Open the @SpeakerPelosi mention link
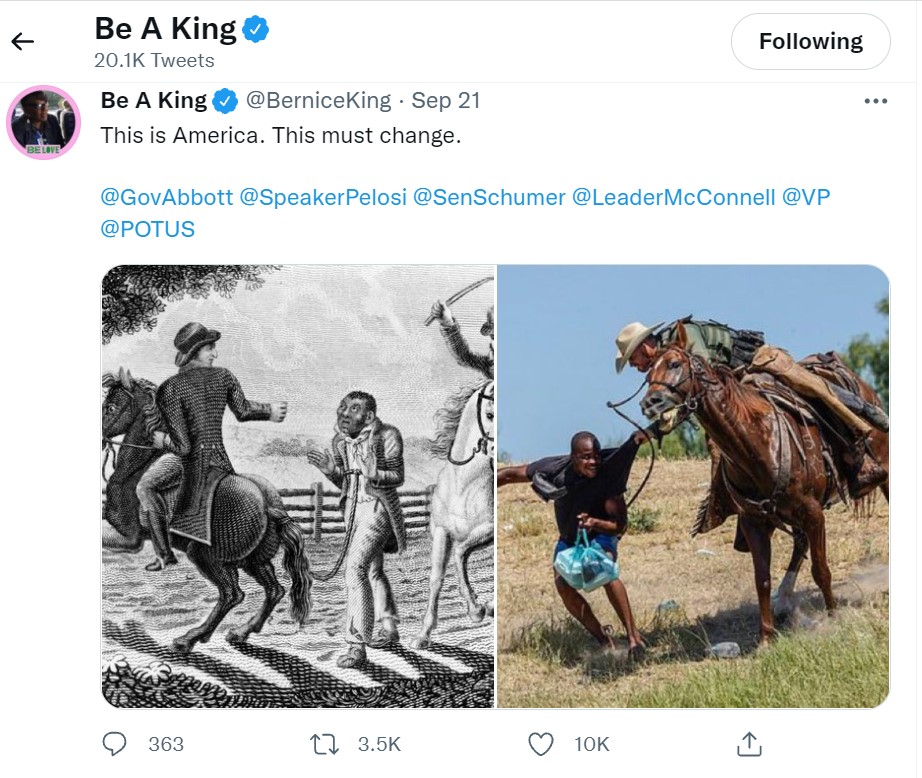This screenshot has height=778, width=922. (x=323, y=197)
